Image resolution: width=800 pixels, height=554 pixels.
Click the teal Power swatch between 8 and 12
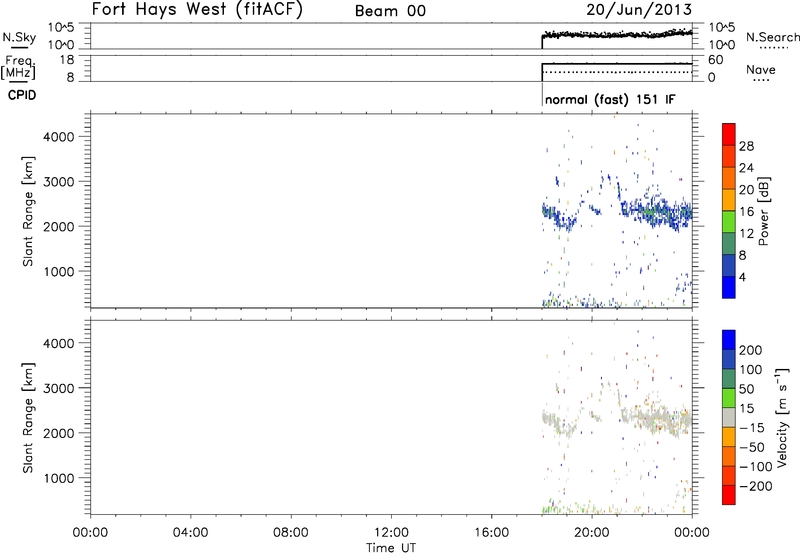point(729,243)
